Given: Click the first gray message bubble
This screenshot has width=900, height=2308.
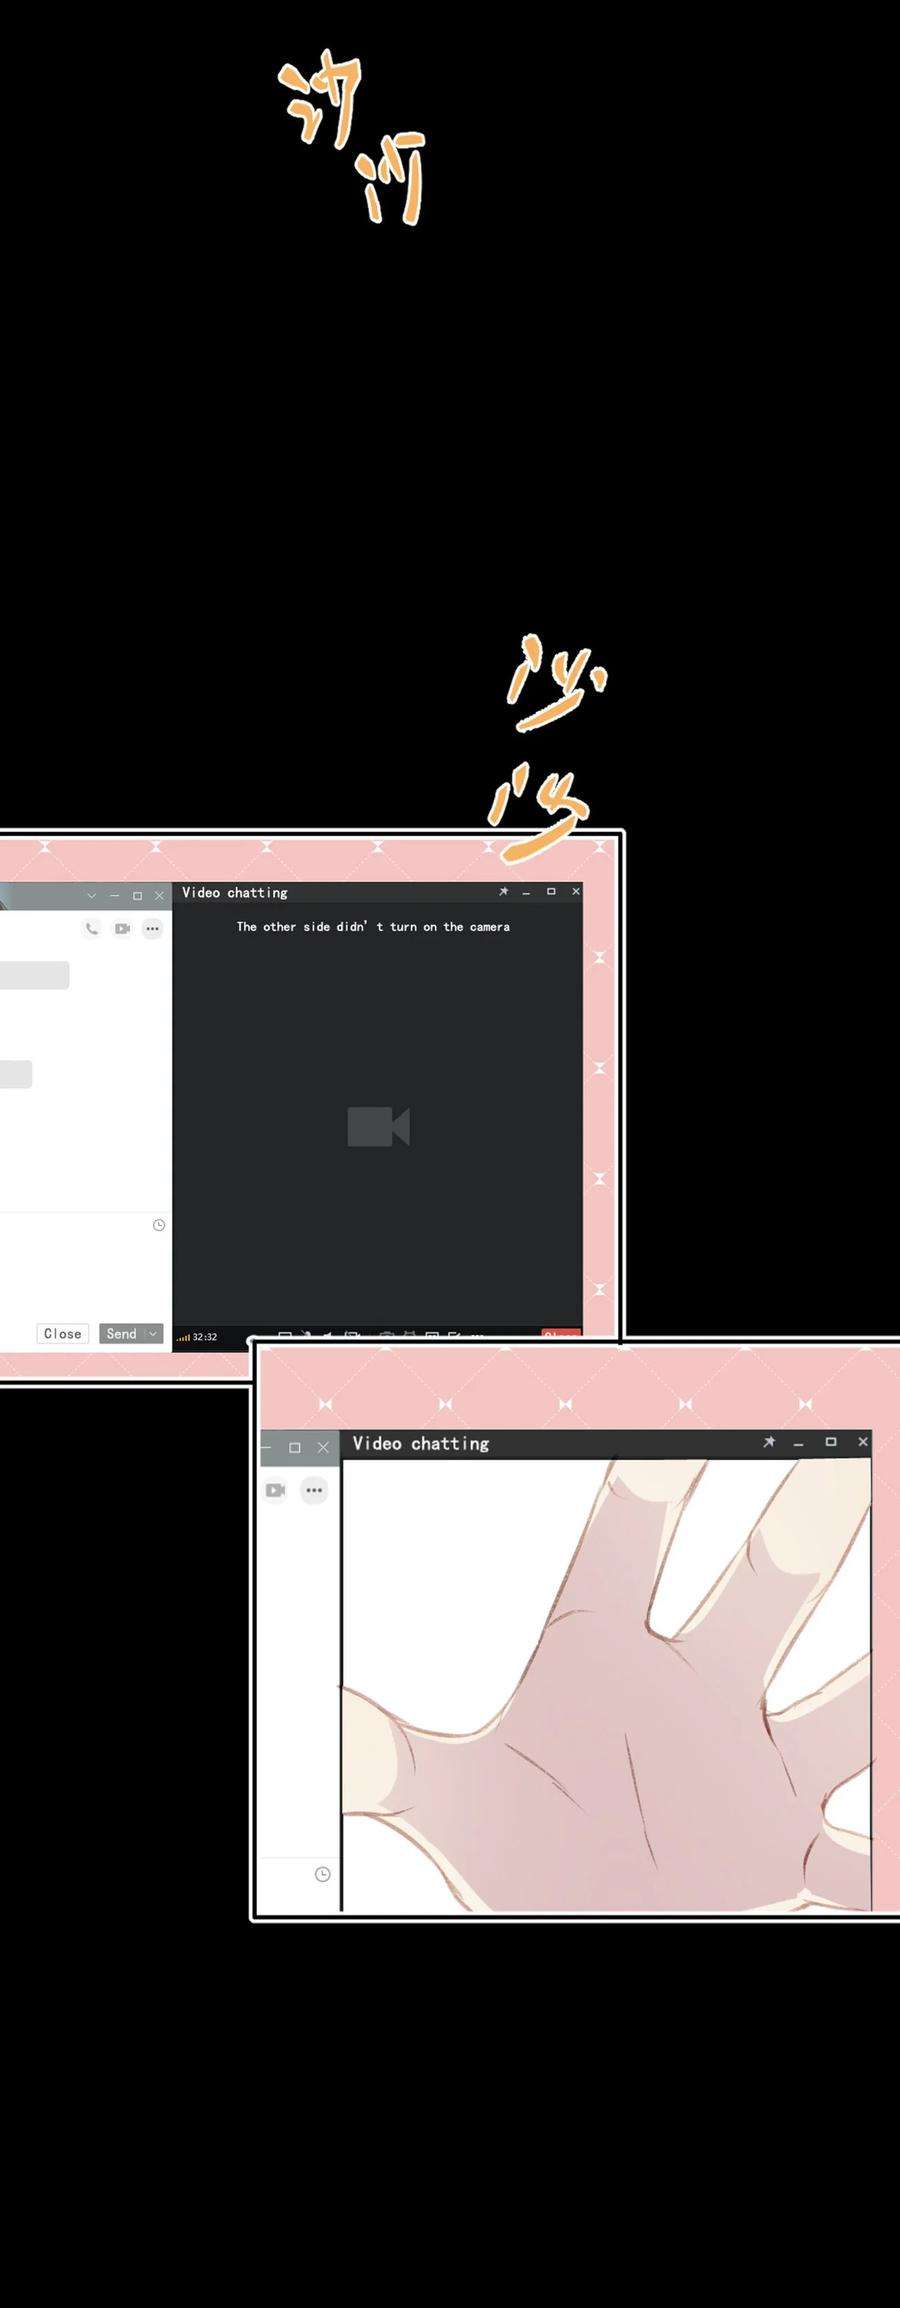Looking at the screenshot, I should click(34, 975).
